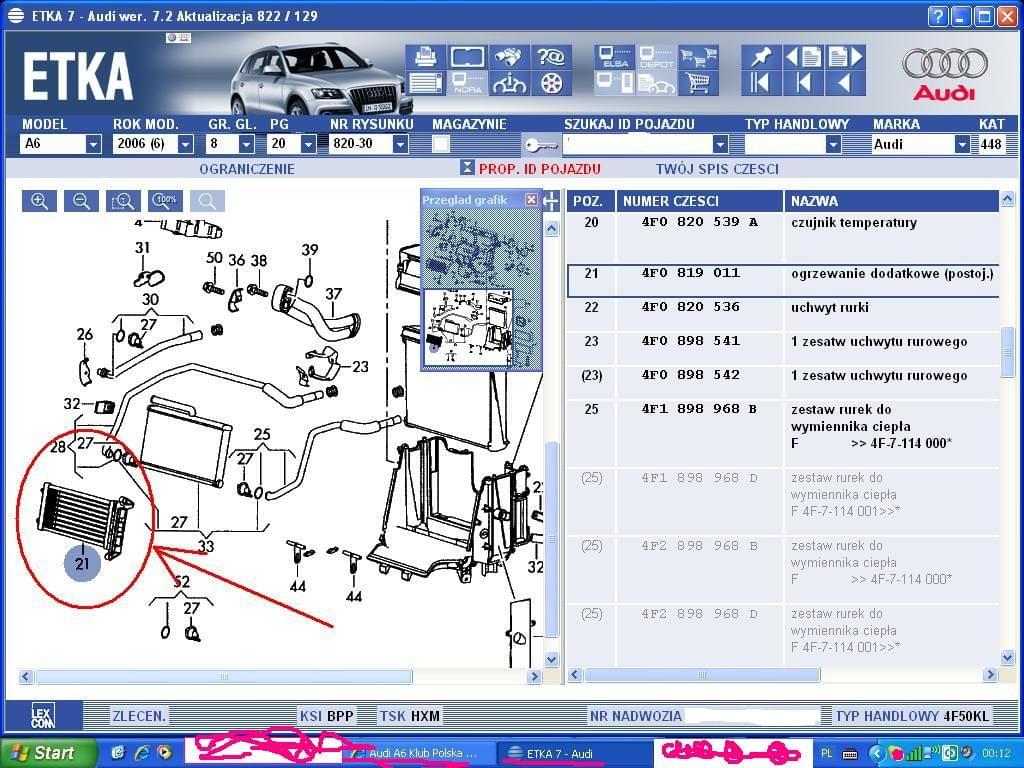Reset drawing zoom to 100%

165,201
